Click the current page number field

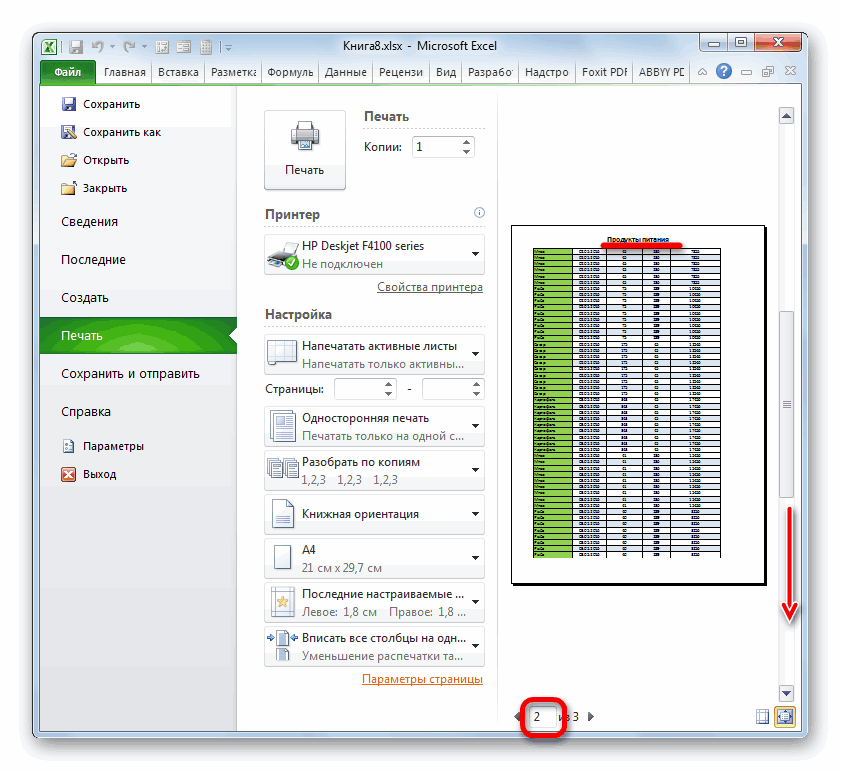click(x=541, y=716)
